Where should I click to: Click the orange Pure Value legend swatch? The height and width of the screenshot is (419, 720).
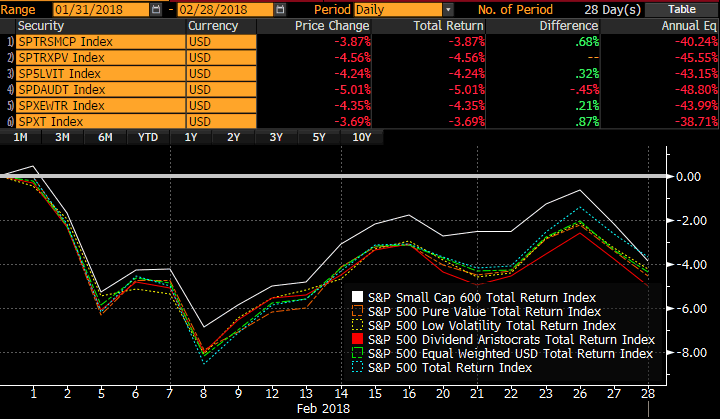pyautogui.click(x=357, y=311)
